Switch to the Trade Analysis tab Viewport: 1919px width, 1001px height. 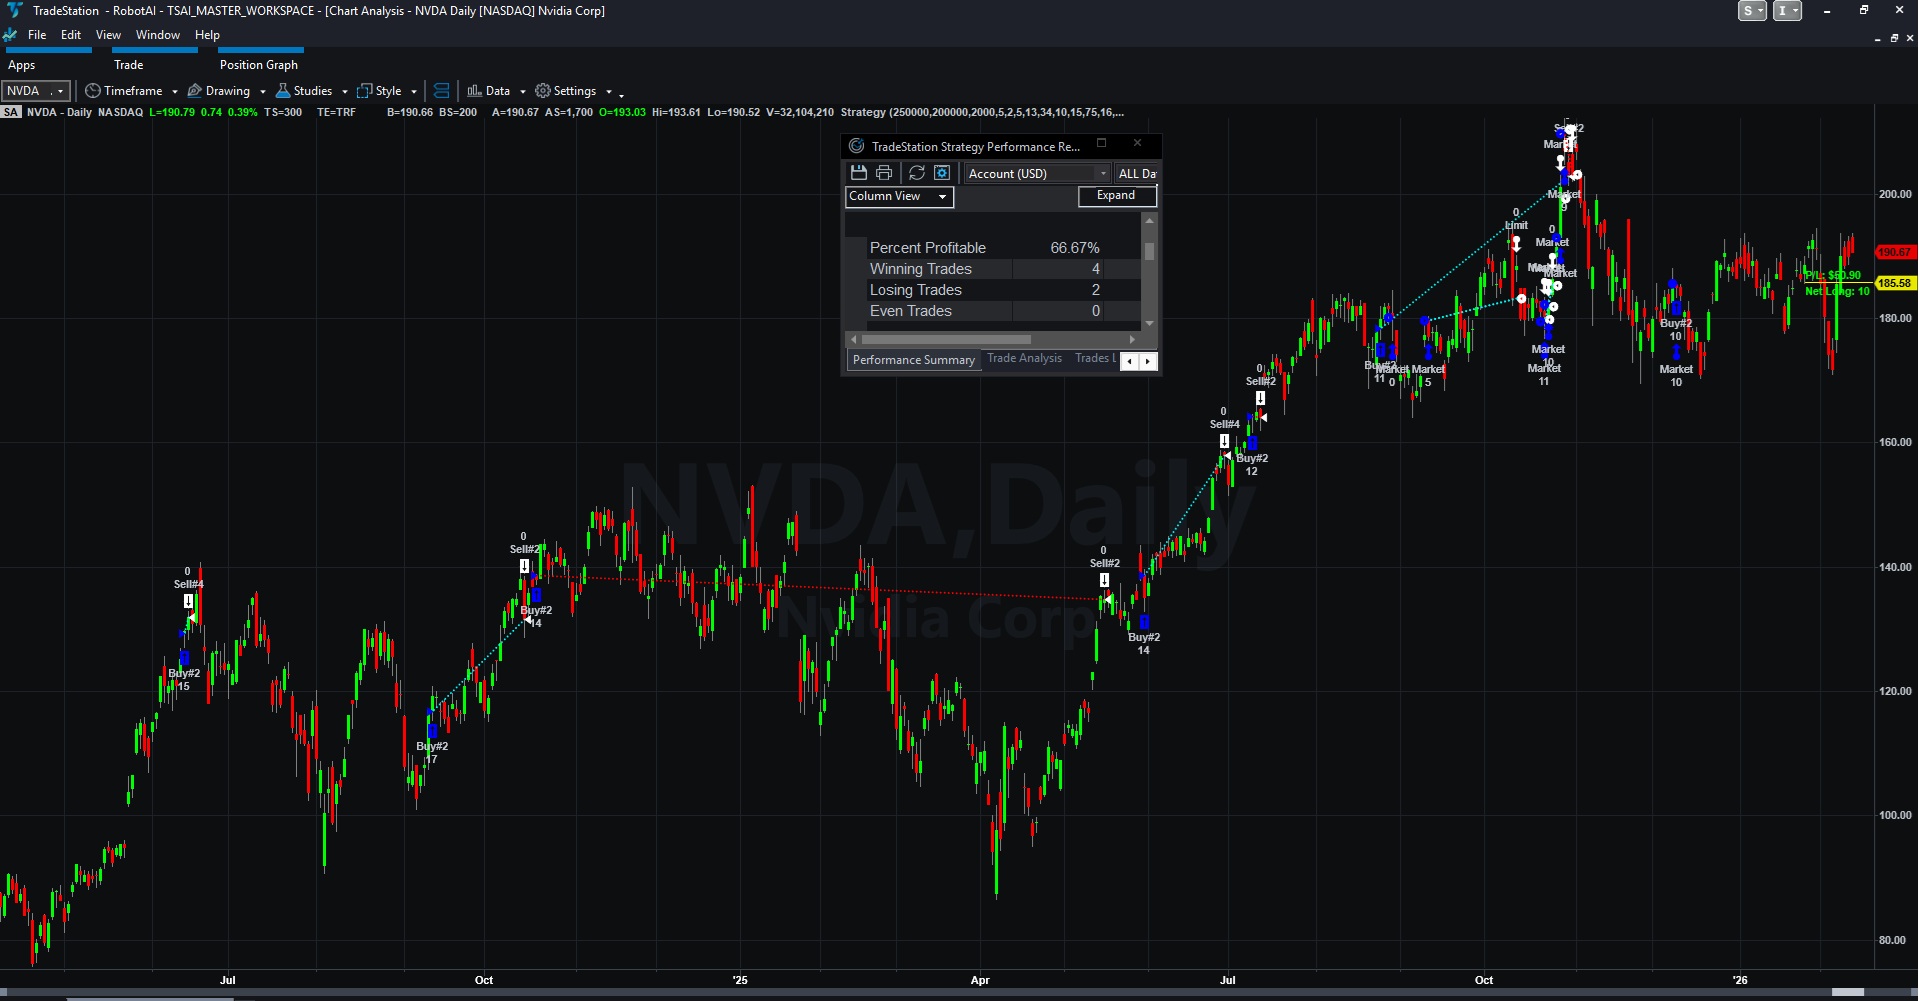click(x=1024, y=358)
